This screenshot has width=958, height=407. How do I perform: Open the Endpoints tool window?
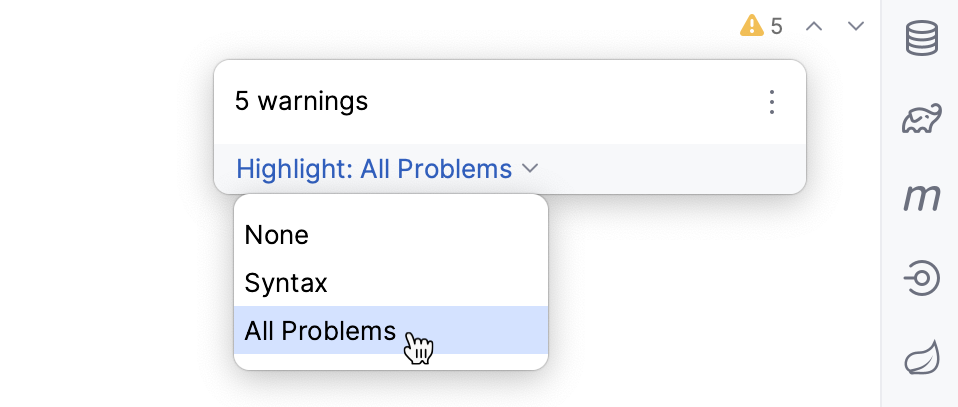coord(921,278)
